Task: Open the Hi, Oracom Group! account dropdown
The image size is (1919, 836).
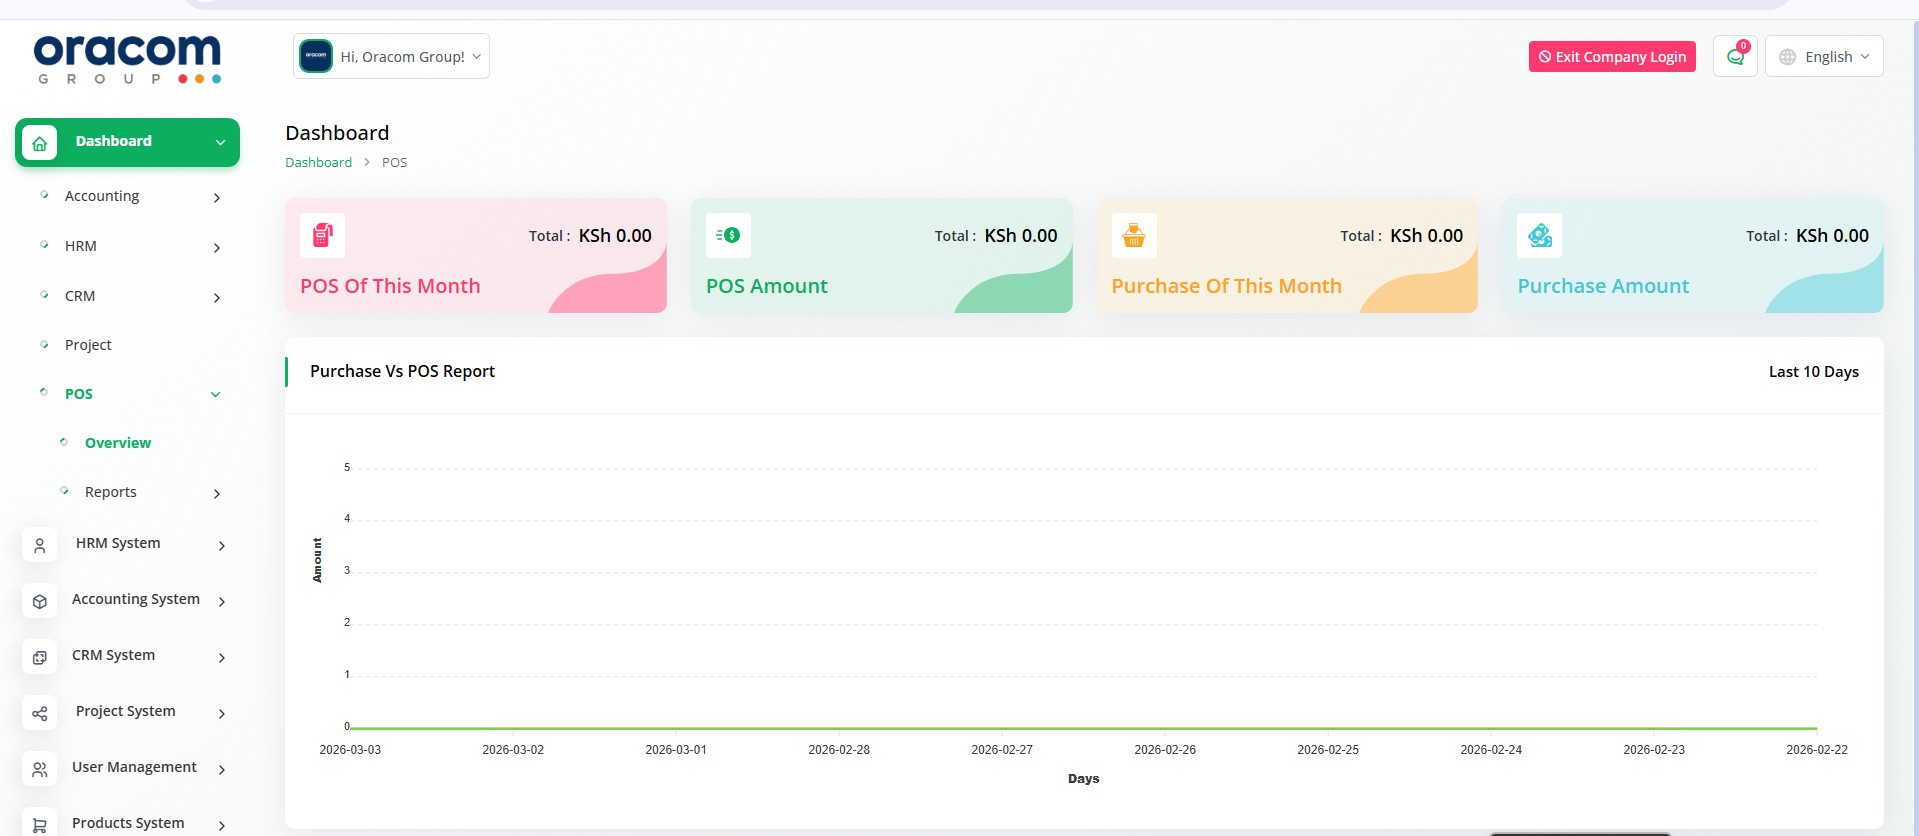Action: tap(391, 57)
